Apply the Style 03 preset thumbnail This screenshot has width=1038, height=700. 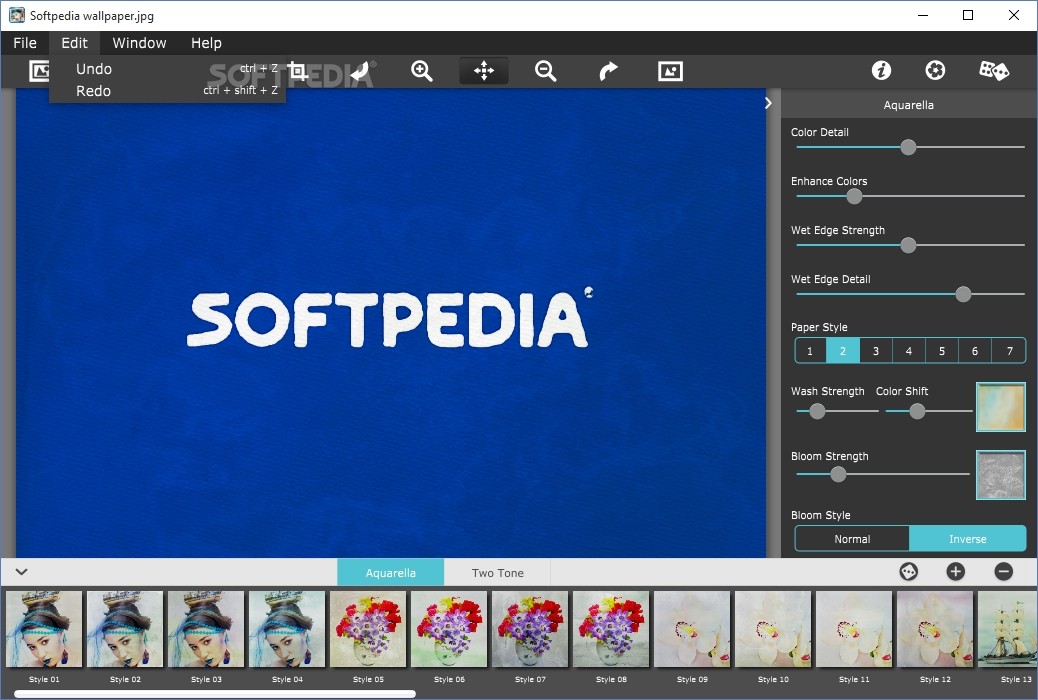(x=206, y=629)
